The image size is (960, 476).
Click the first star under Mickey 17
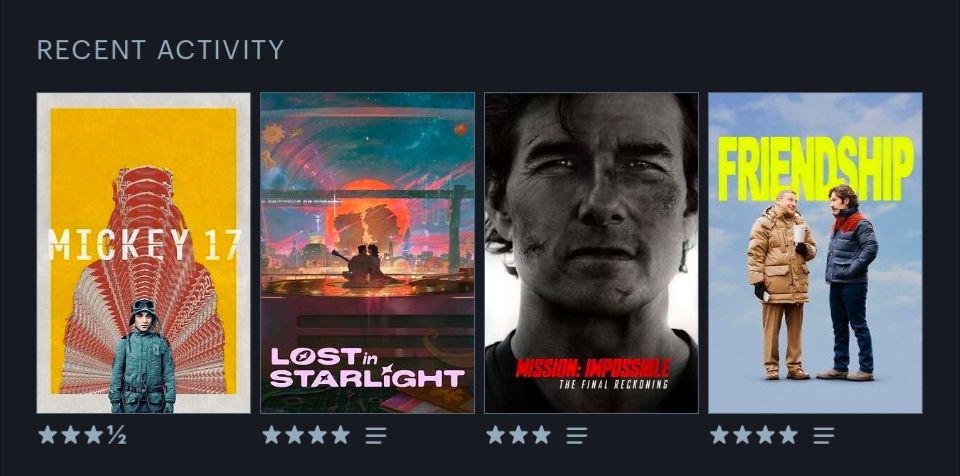tap(48, 435)
